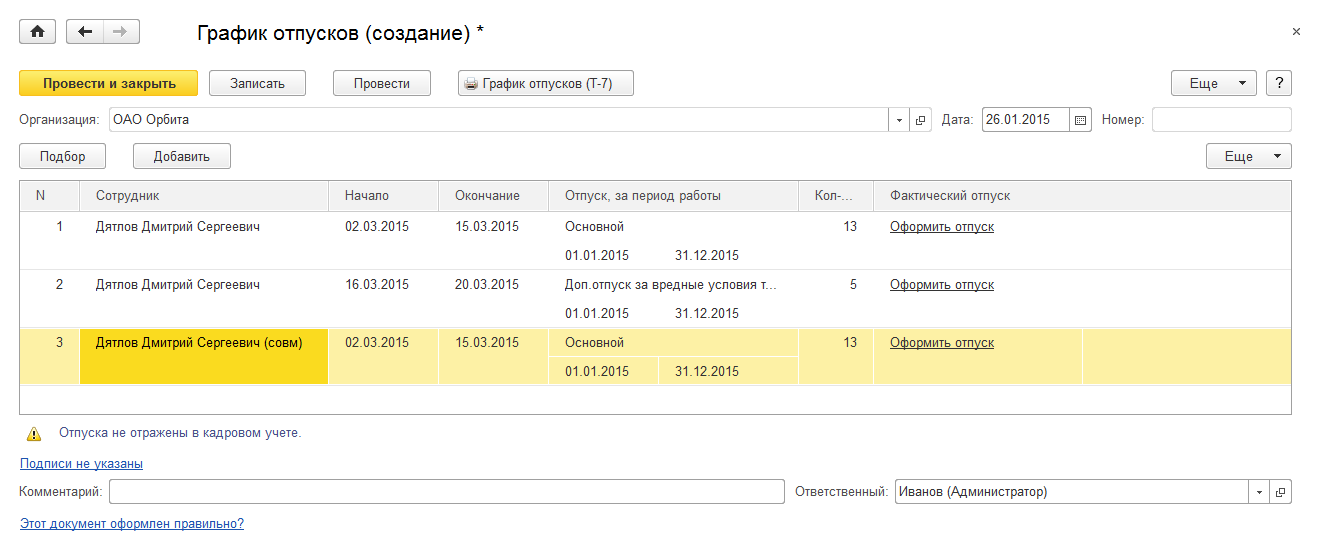Click the Номер input field
This screenshot has height=547, width=1318.
pos(1221,120)
